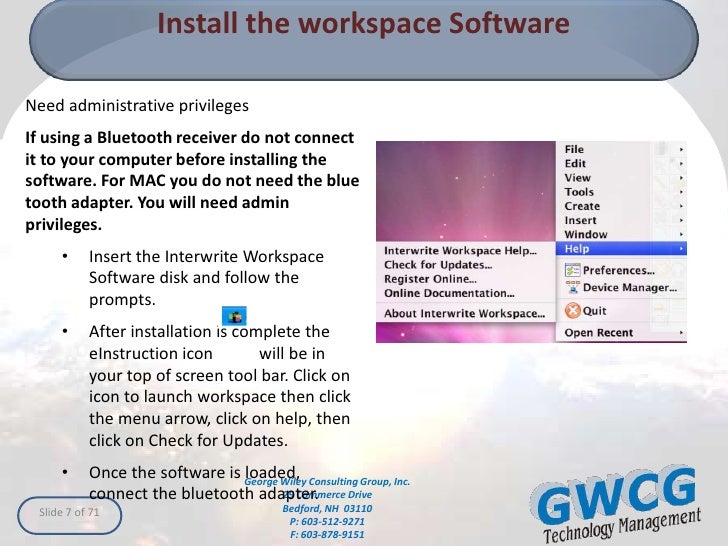Open the Edit menu entry
Viewport: 728px width, 546px height.
[621, 163]
